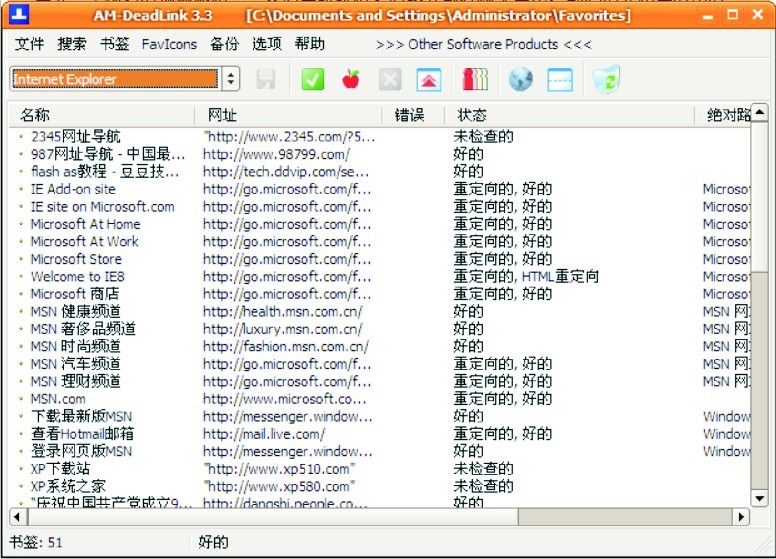Click the http://mail.live.com/ URL cell

point(264,434)
